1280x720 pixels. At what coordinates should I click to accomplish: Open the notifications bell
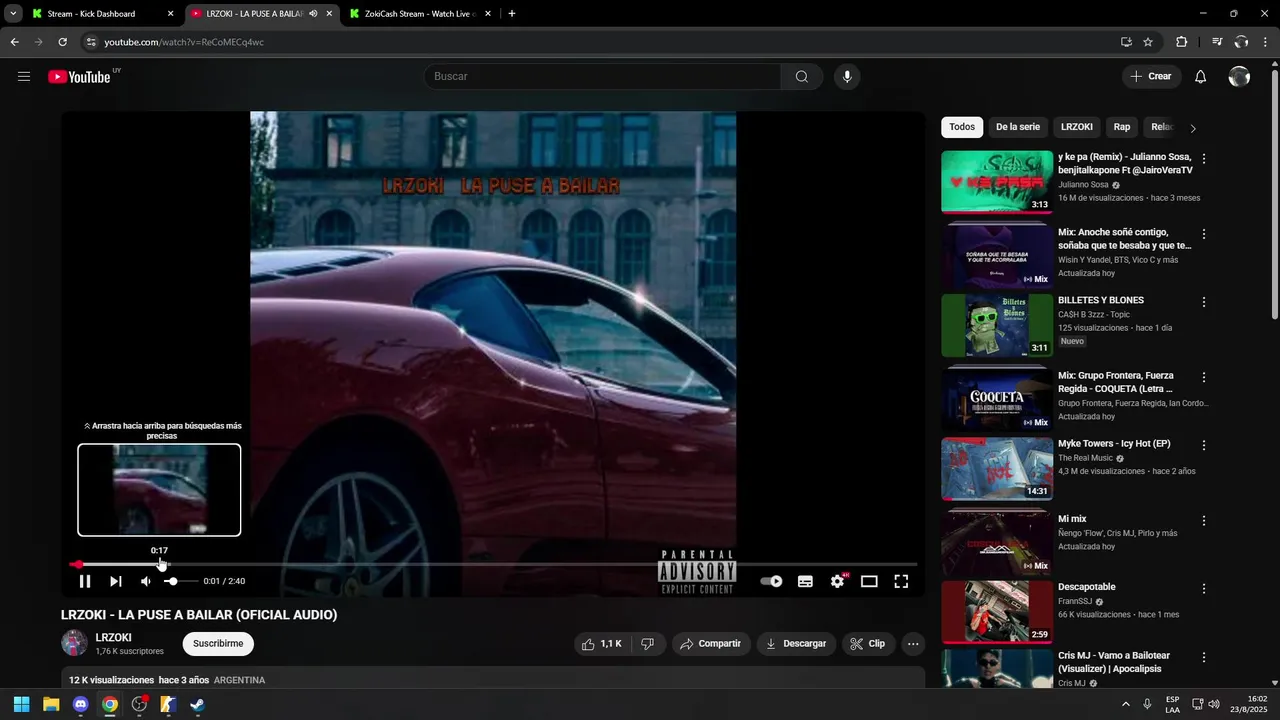pos(1201,77)
